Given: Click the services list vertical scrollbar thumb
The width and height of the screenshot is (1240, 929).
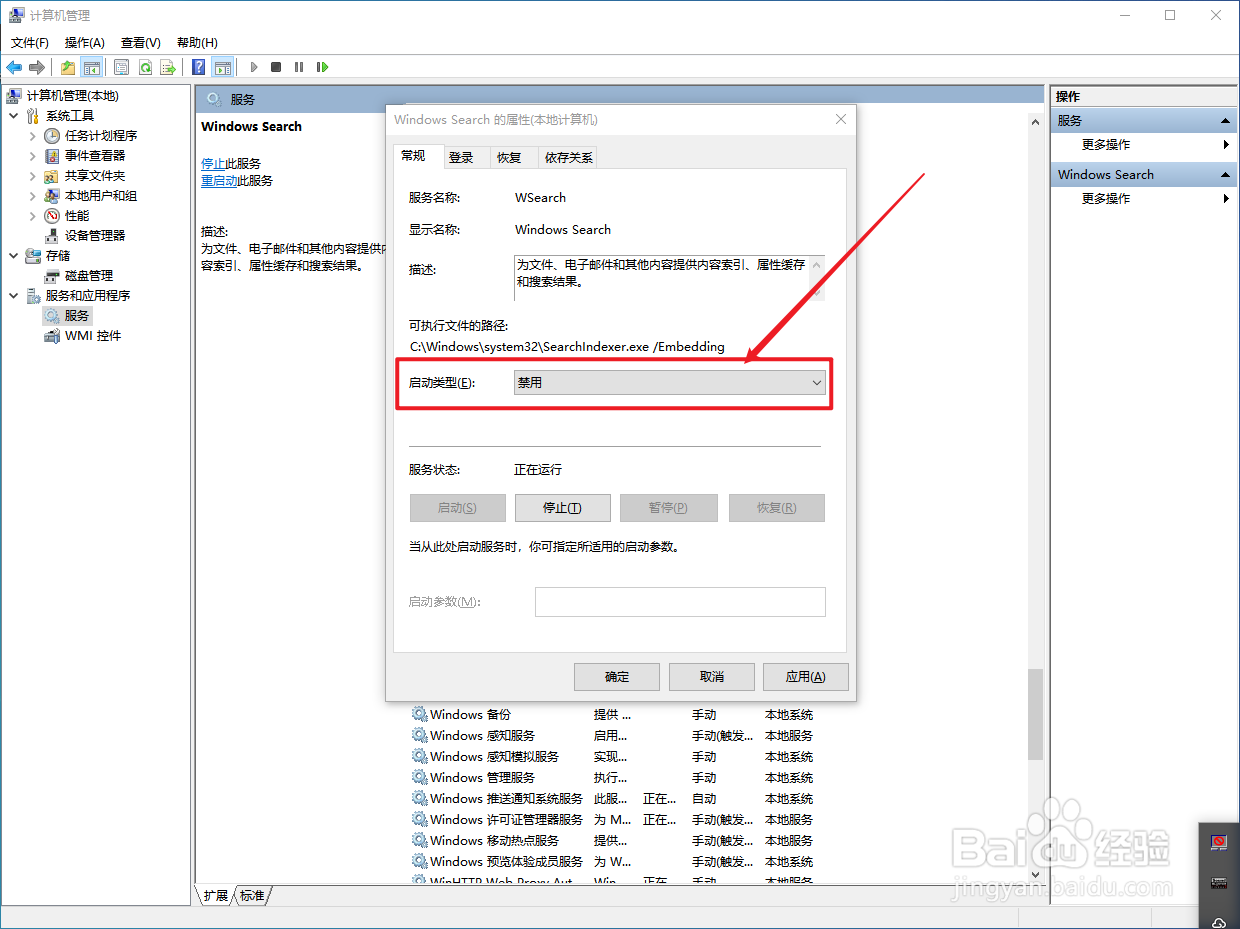Looking at the screenshot, I should (x=1035, y=715).
